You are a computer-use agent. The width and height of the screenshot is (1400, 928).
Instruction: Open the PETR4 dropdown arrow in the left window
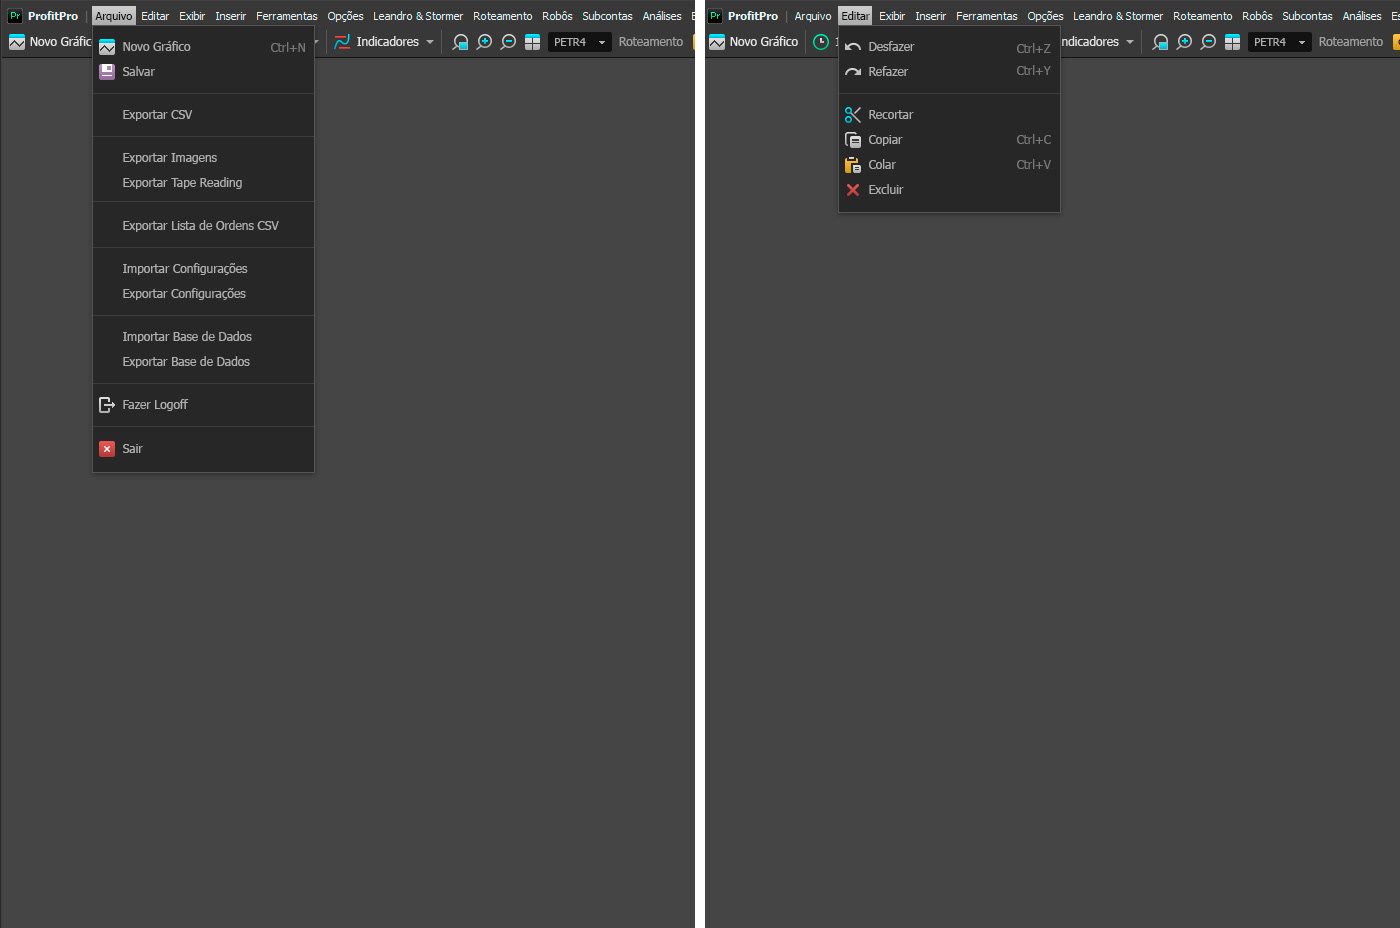602,42
